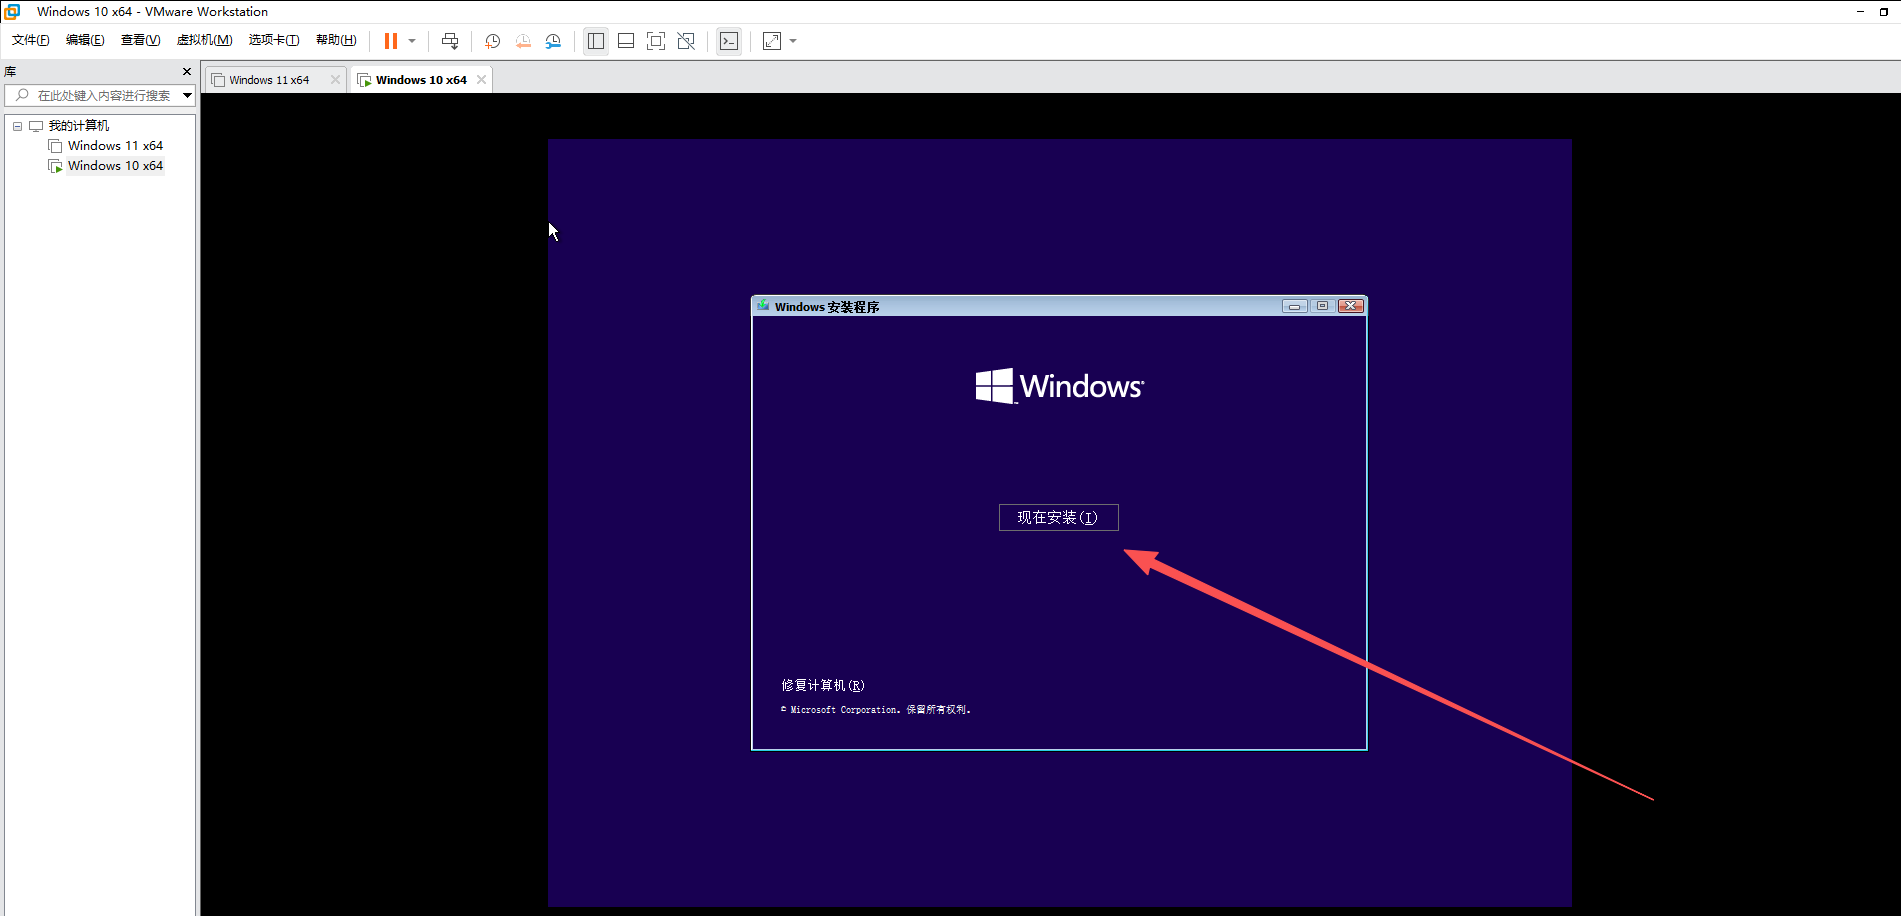Click the VMware Workstation logo in title bar

click(x=12, y=12)
